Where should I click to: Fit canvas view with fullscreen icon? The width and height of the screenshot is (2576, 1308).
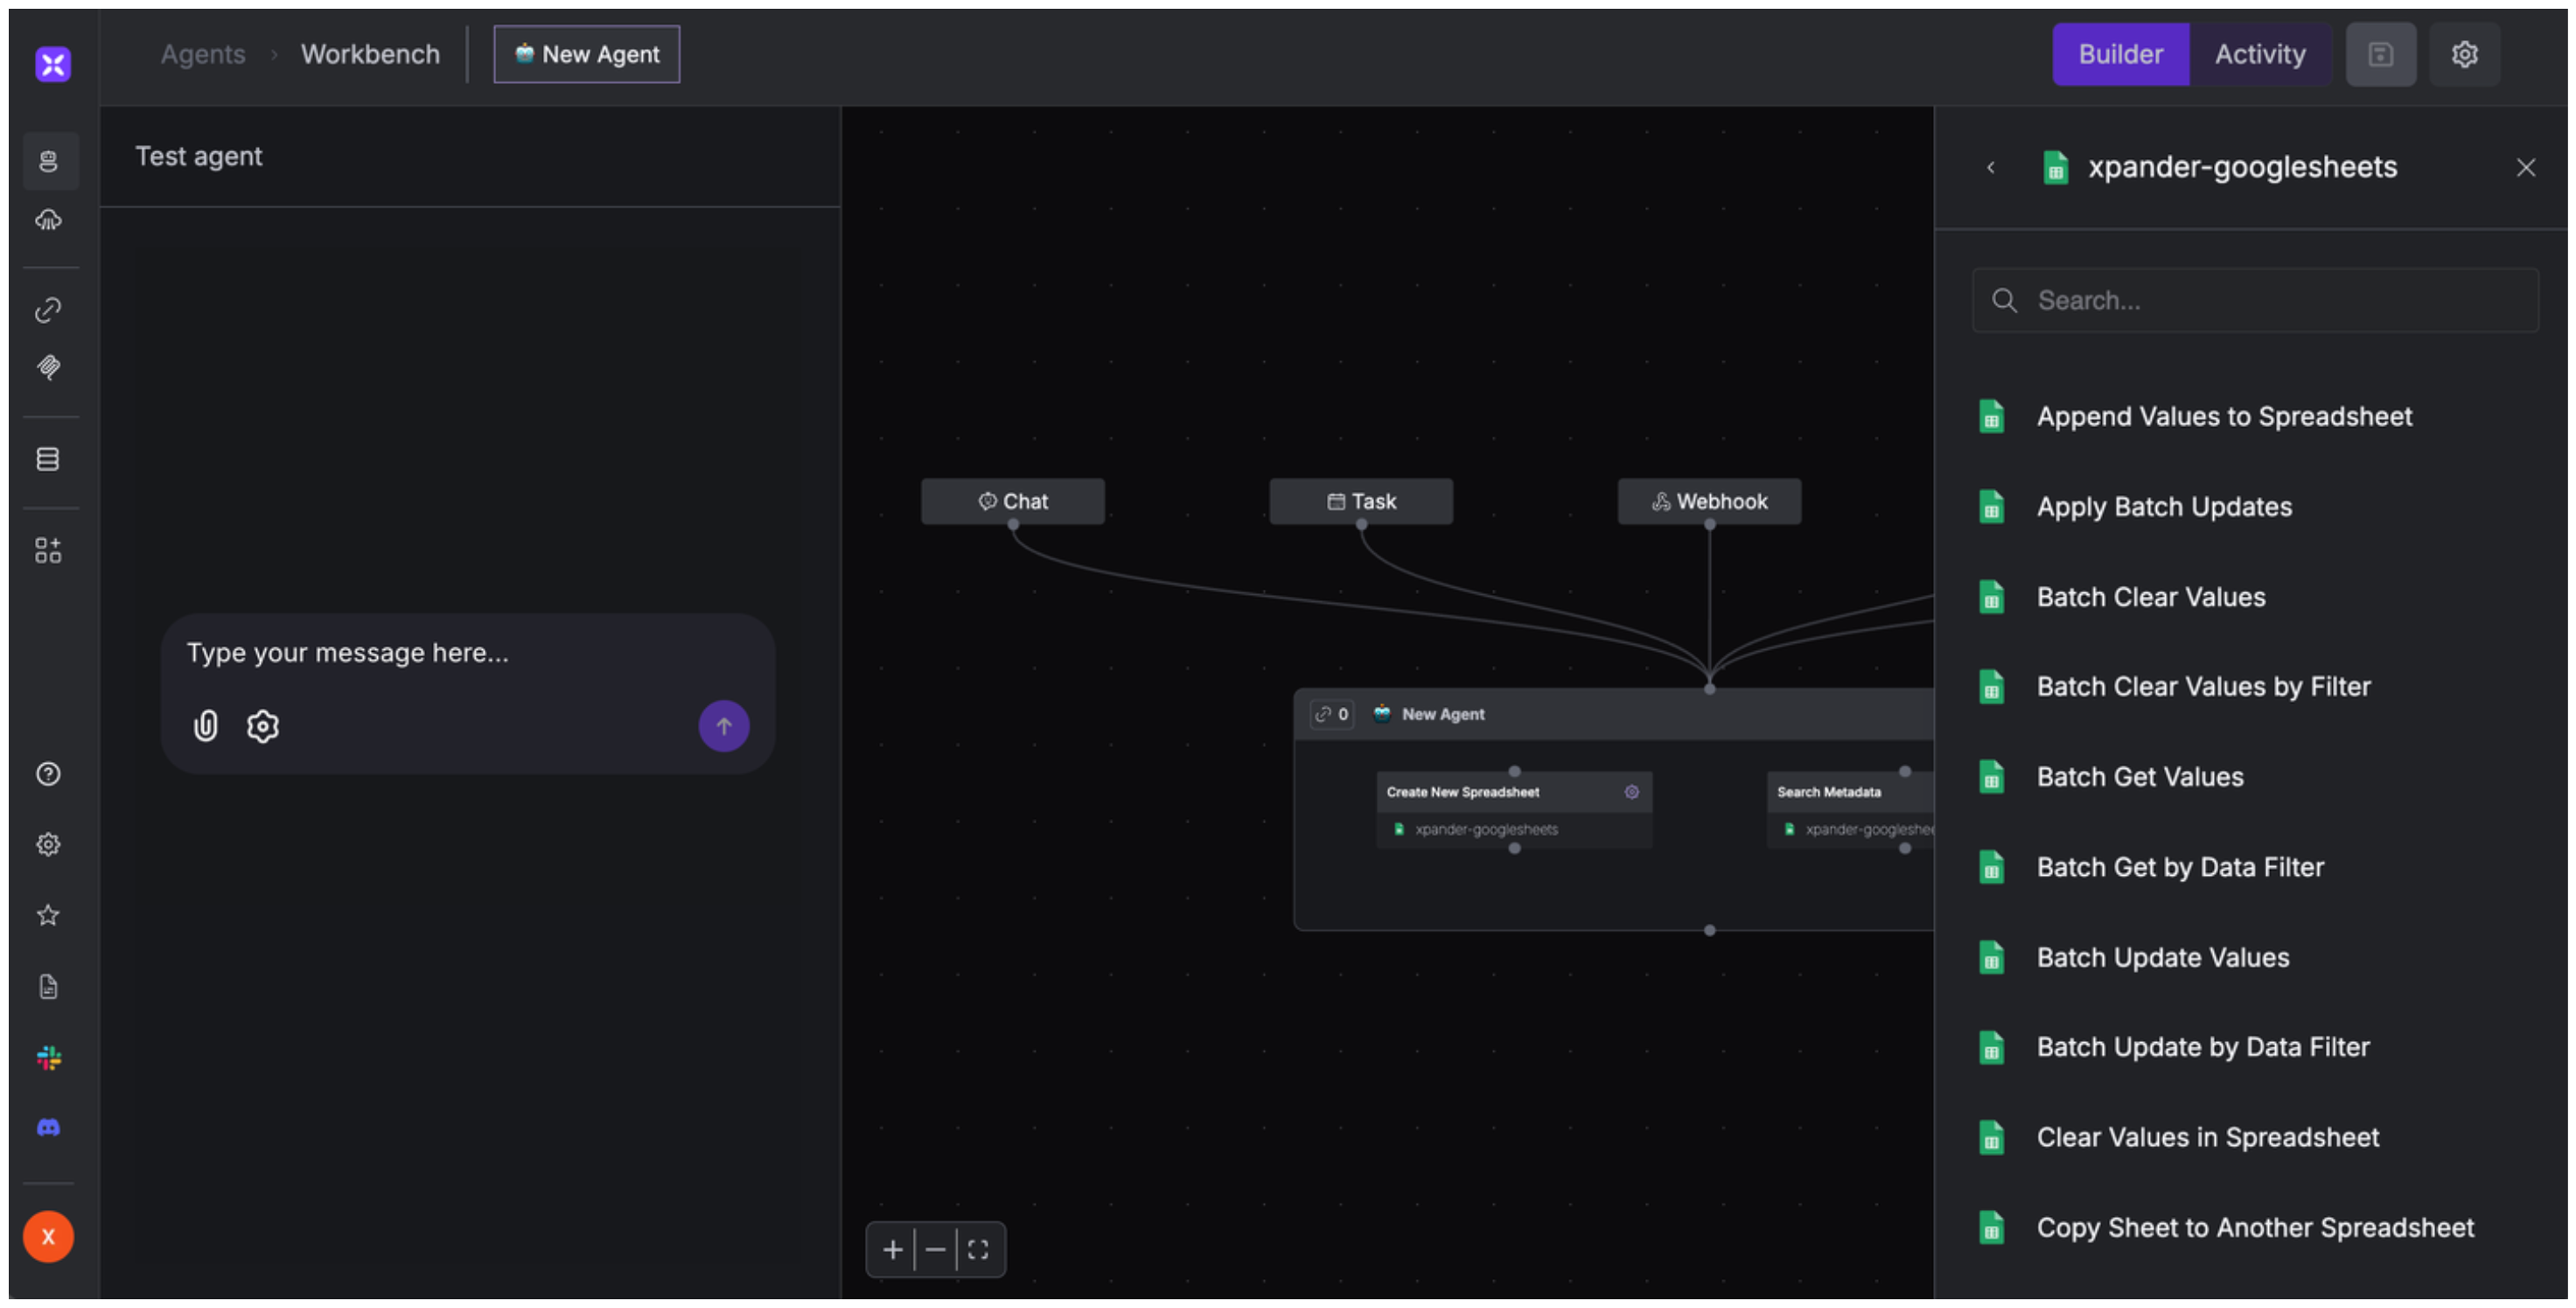pos(978,1249)
